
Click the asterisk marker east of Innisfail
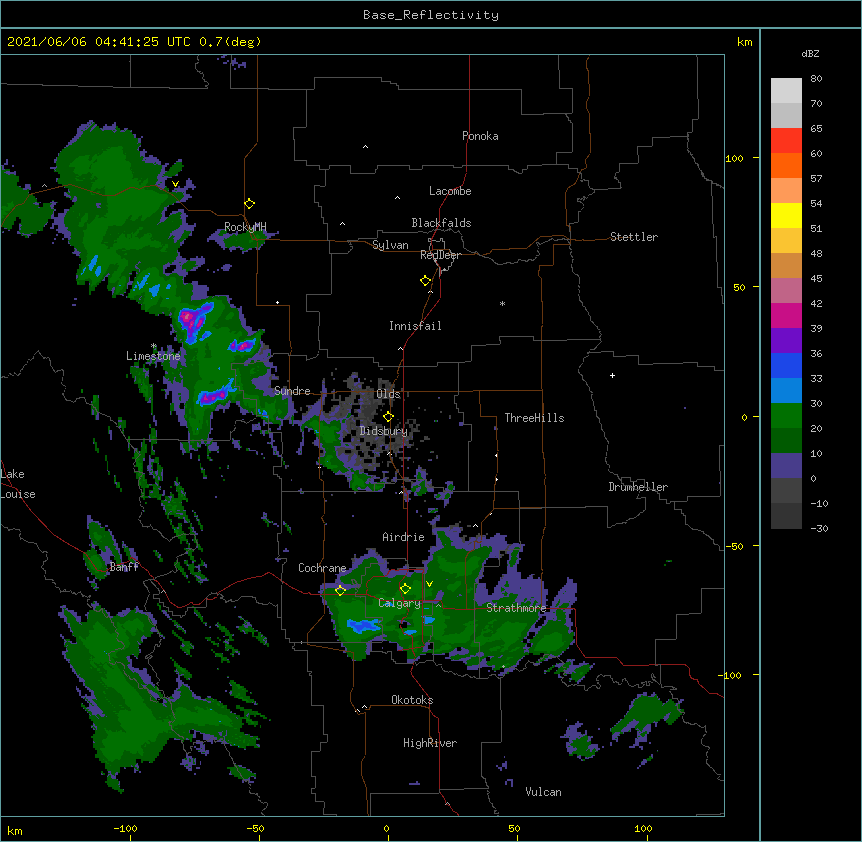[x=502, y=303]
